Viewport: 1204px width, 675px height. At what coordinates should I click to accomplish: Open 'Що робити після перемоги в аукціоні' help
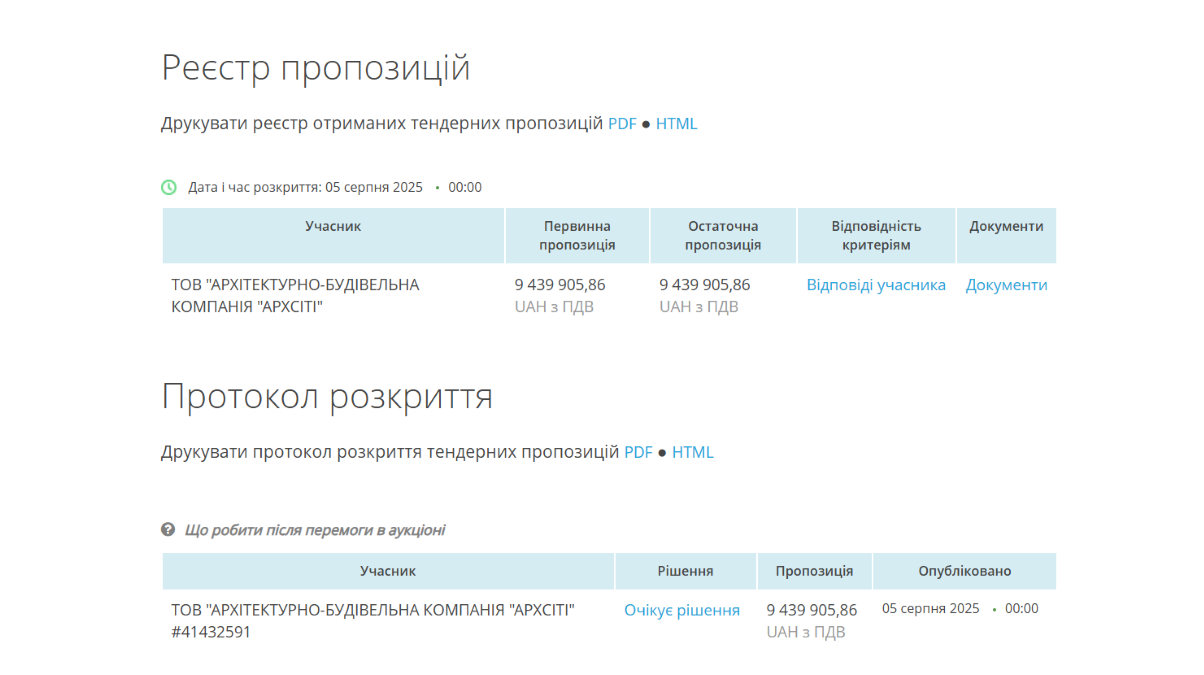coord(315,530)
